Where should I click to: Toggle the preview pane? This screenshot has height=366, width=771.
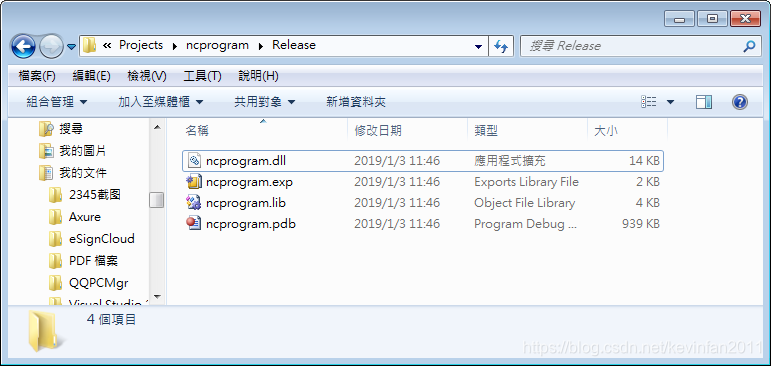point(704,102)
